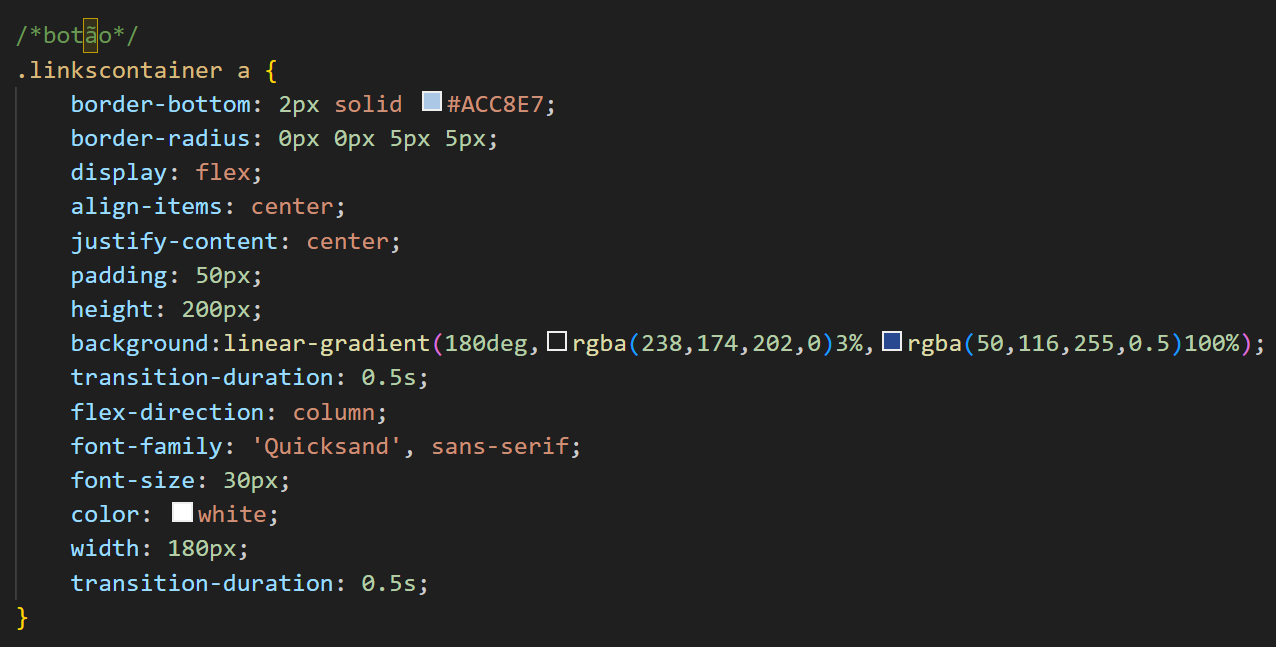Screen dimensions: 1276x647
Task: Click the linear-gradient function name
Action: pos(327,343)
